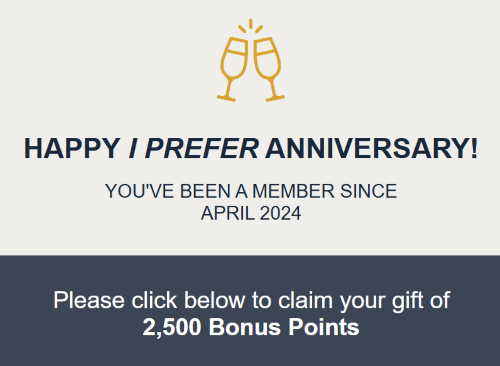Click the italic I PREFER text
500x366 pixels.
coord(193,148)
